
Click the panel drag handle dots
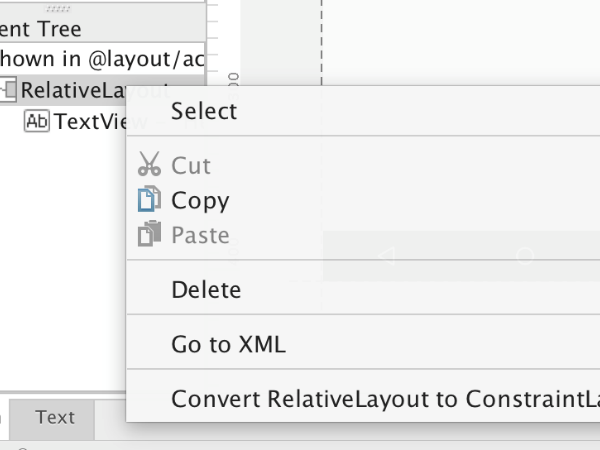point(58,8)
